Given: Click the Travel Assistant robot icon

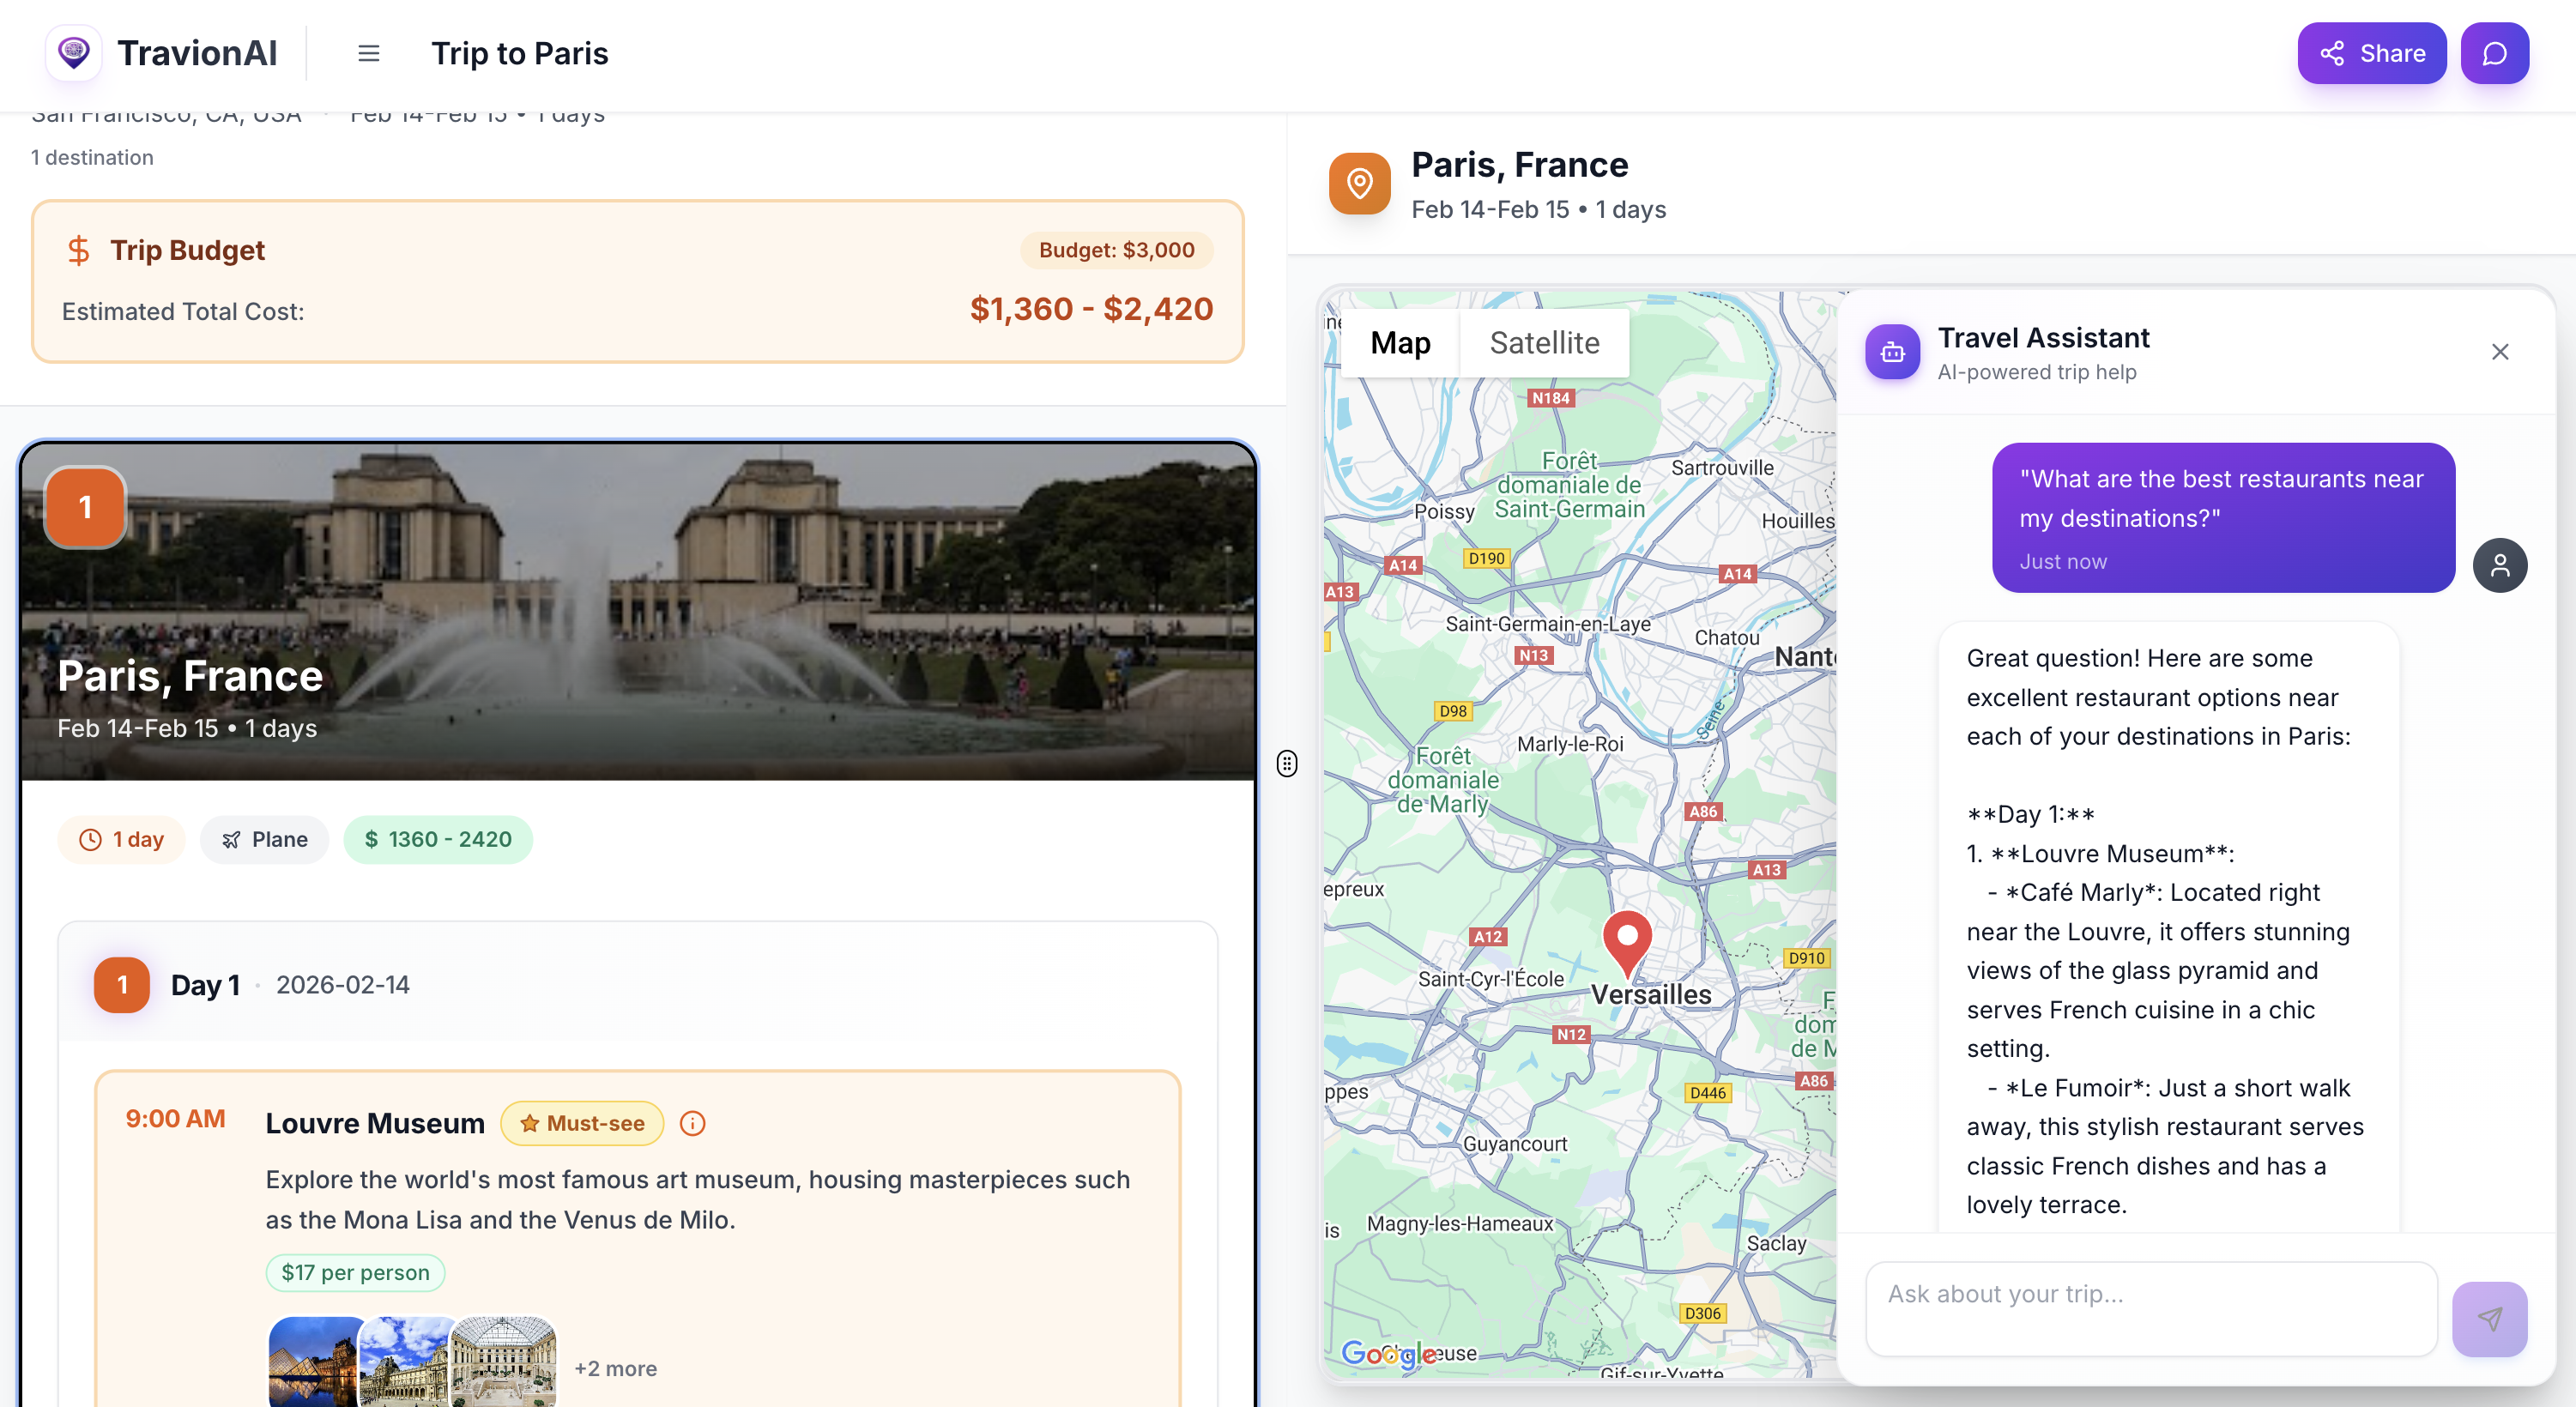Looking at the screenshot, I should [1892, 352].
